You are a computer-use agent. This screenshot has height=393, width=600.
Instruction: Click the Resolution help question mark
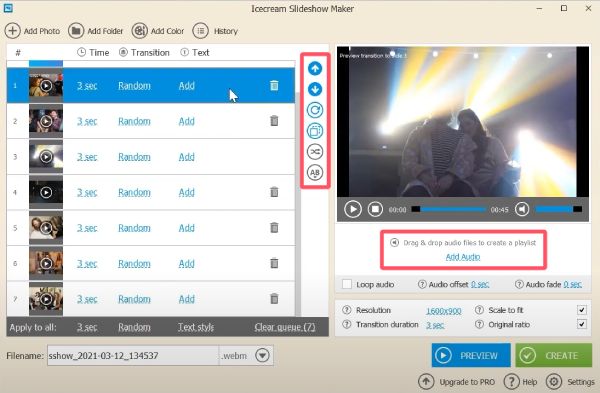347,310
